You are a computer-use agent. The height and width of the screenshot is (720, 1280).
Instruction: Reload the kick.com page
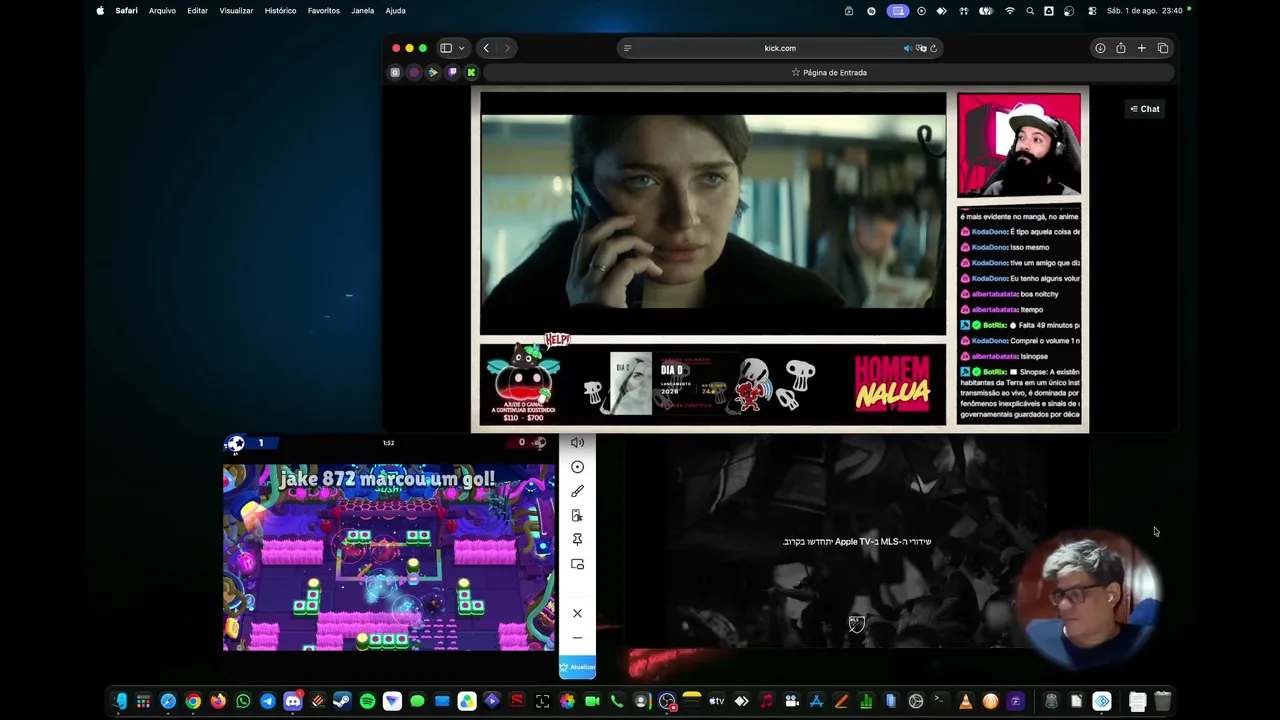[933, 48]
